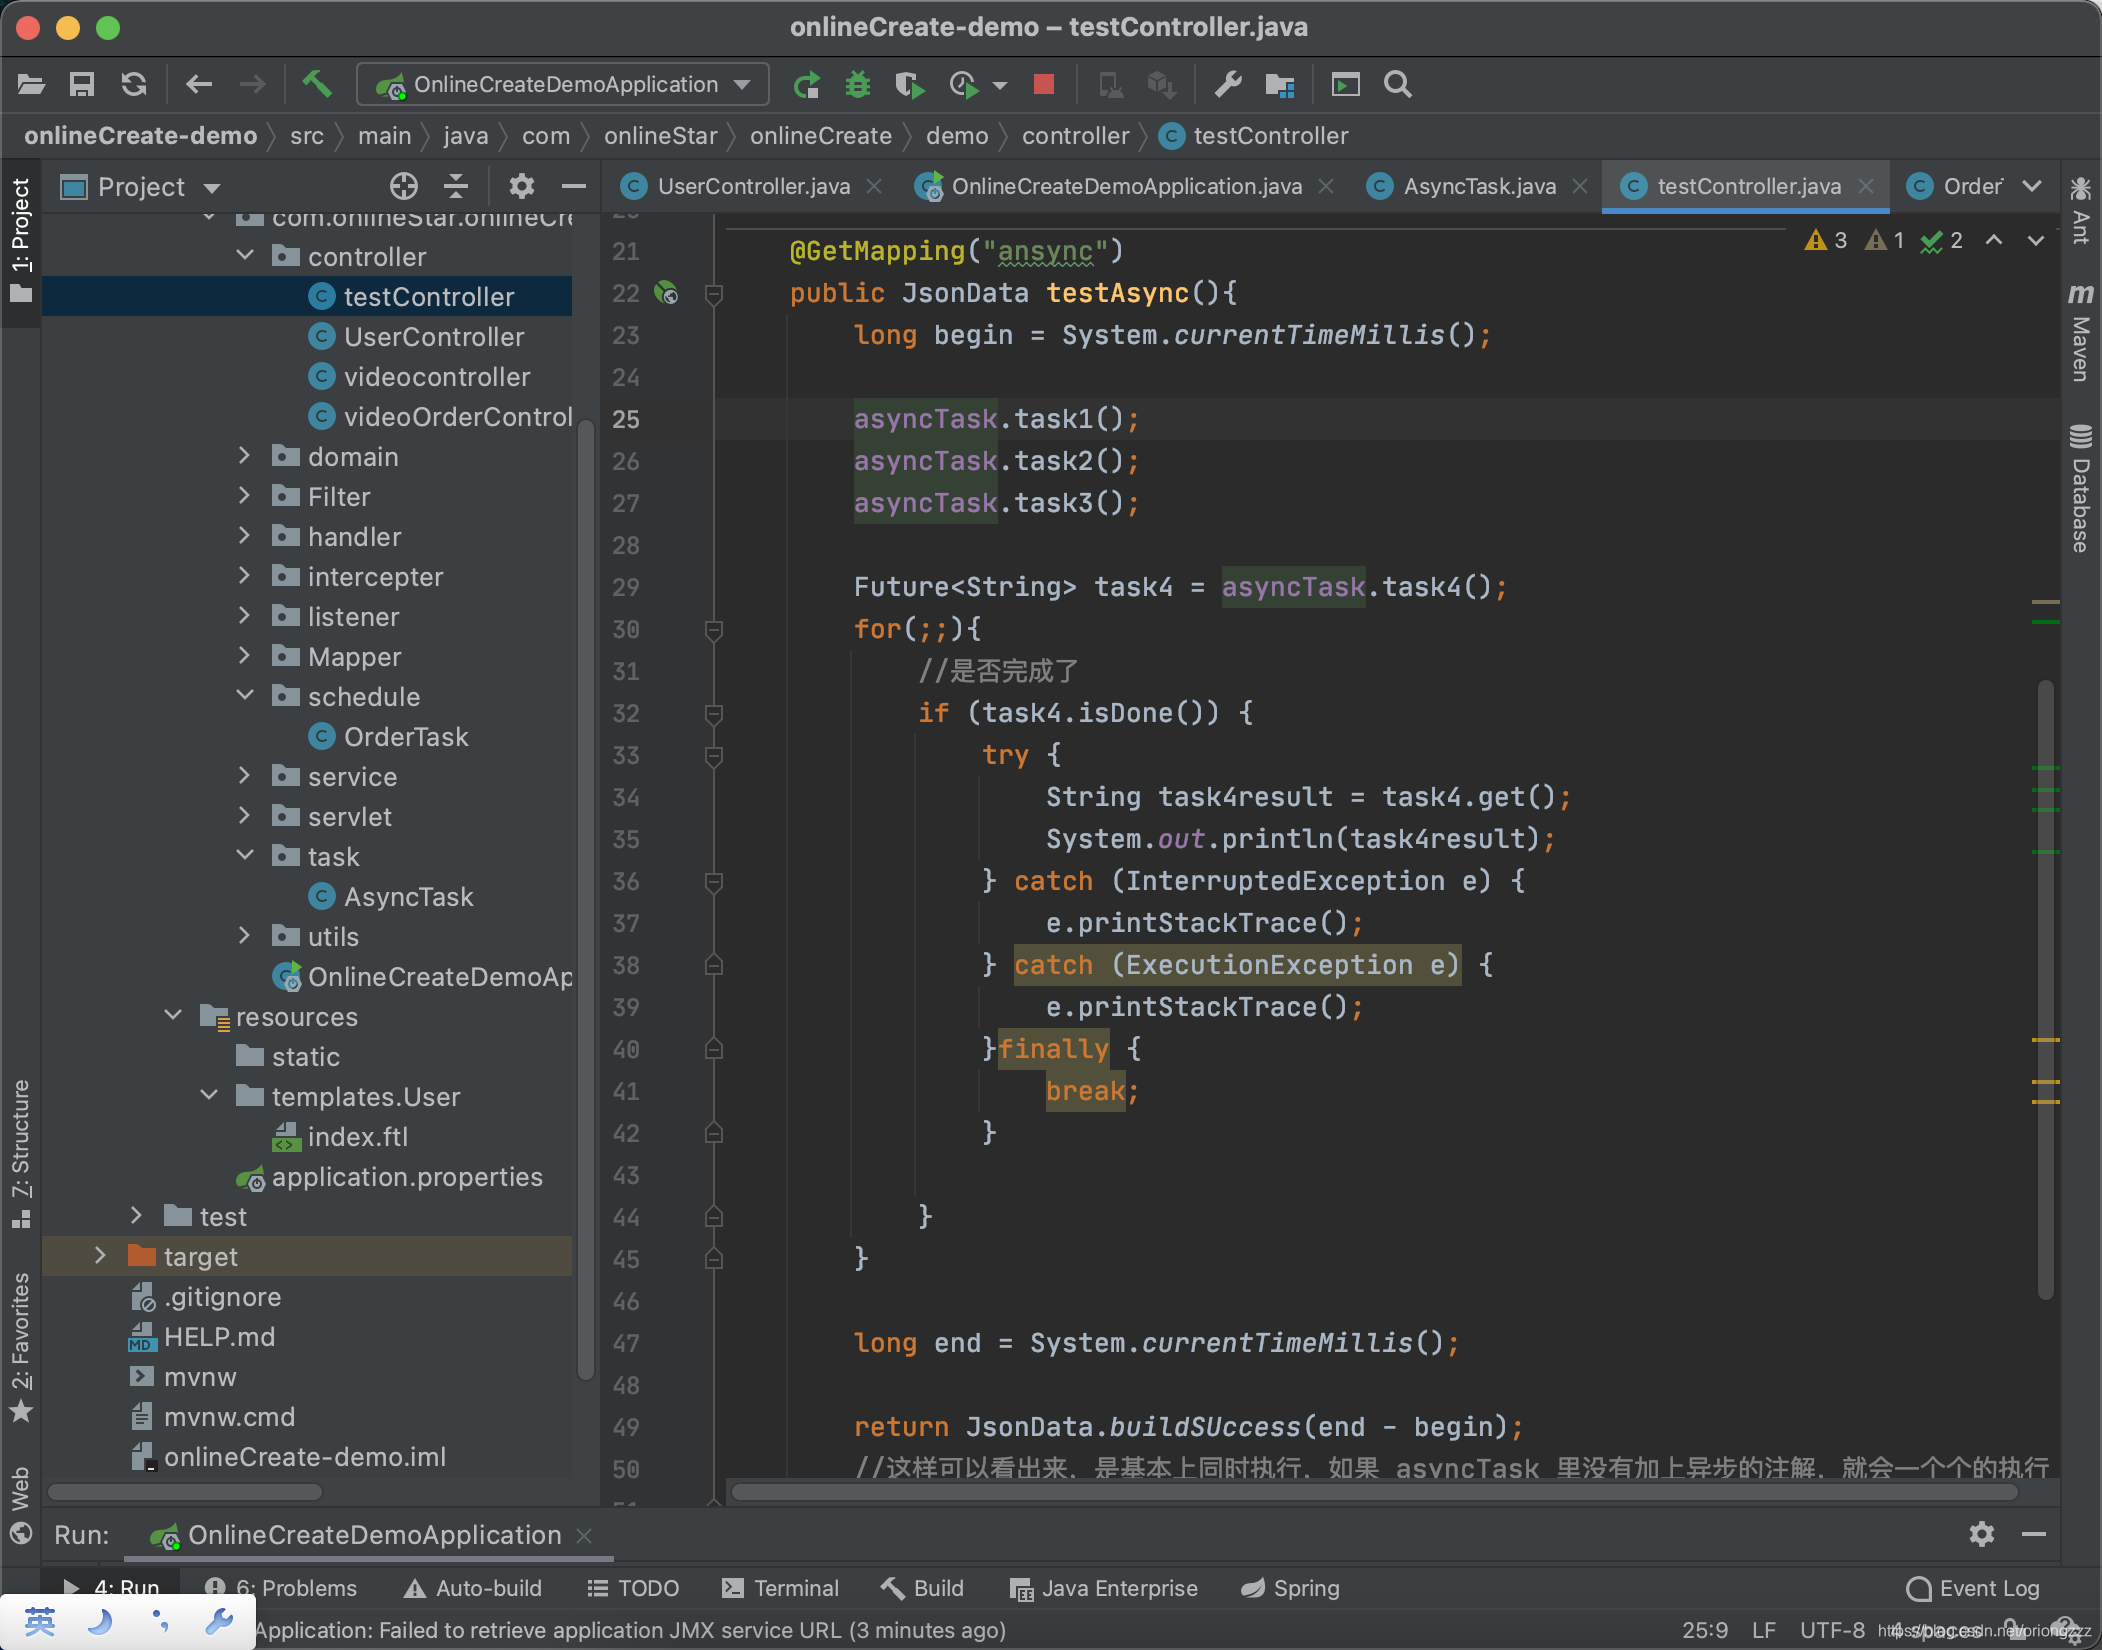Click the editor horizontal scrollbar

[1375, 1492]
